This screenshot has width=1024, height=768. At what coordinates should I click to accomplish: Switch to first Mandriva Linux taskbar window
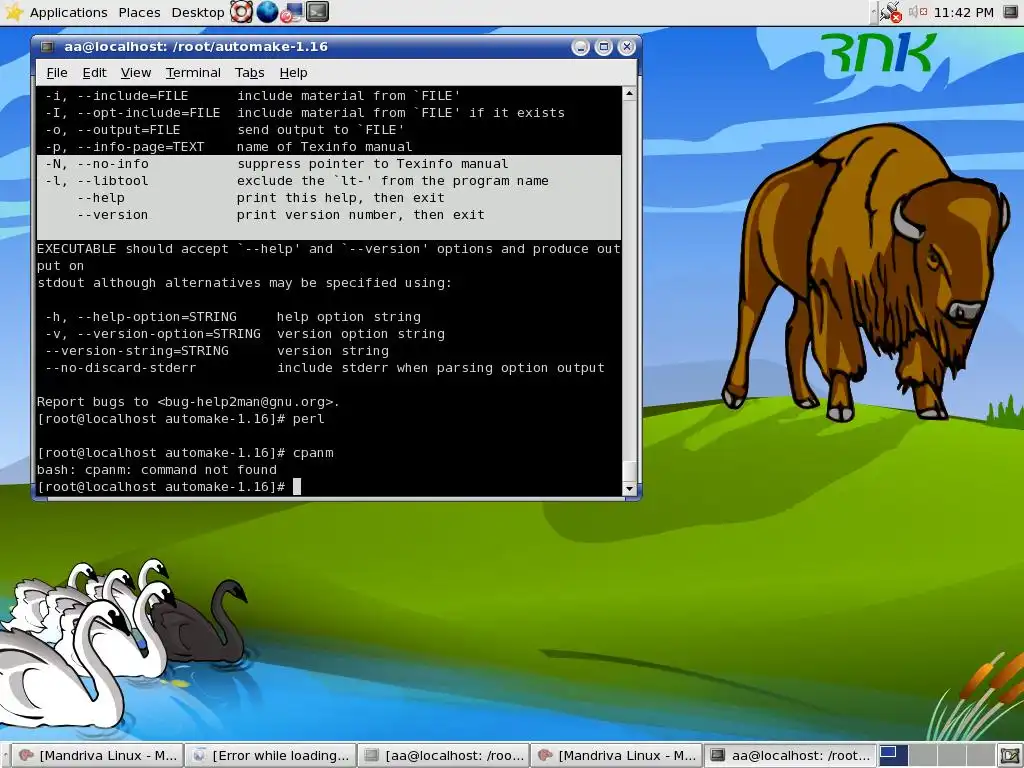coord(98,756)
